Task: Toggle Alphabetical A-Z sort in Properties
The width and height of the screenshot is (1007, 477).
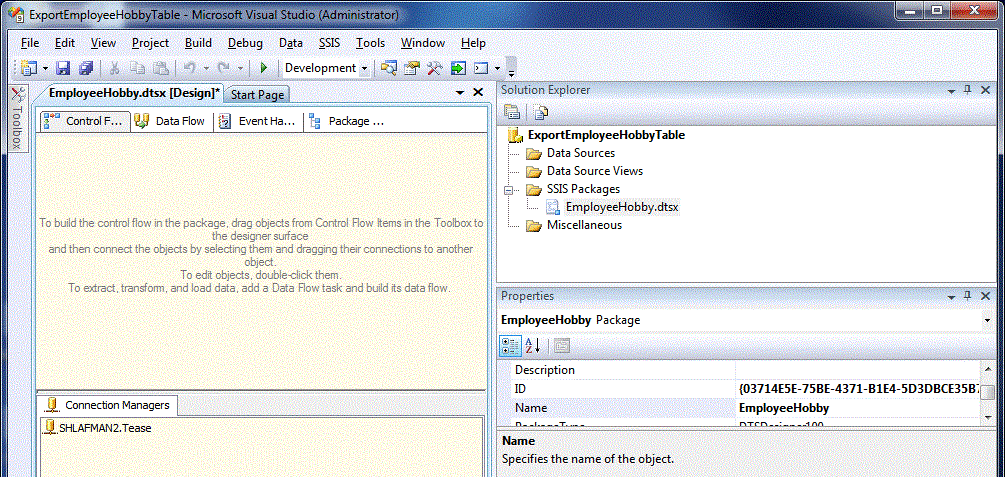Action: 533,346
